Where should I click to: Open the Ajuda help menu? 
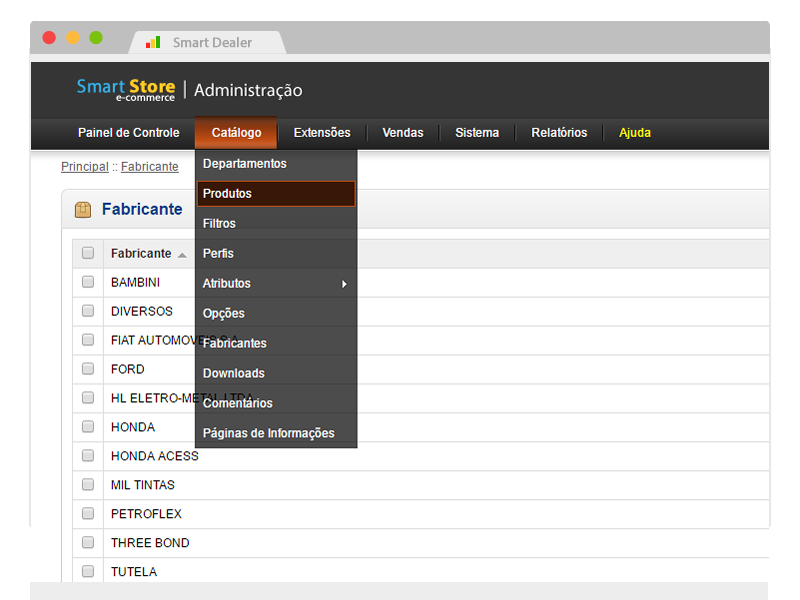point(635,133)
